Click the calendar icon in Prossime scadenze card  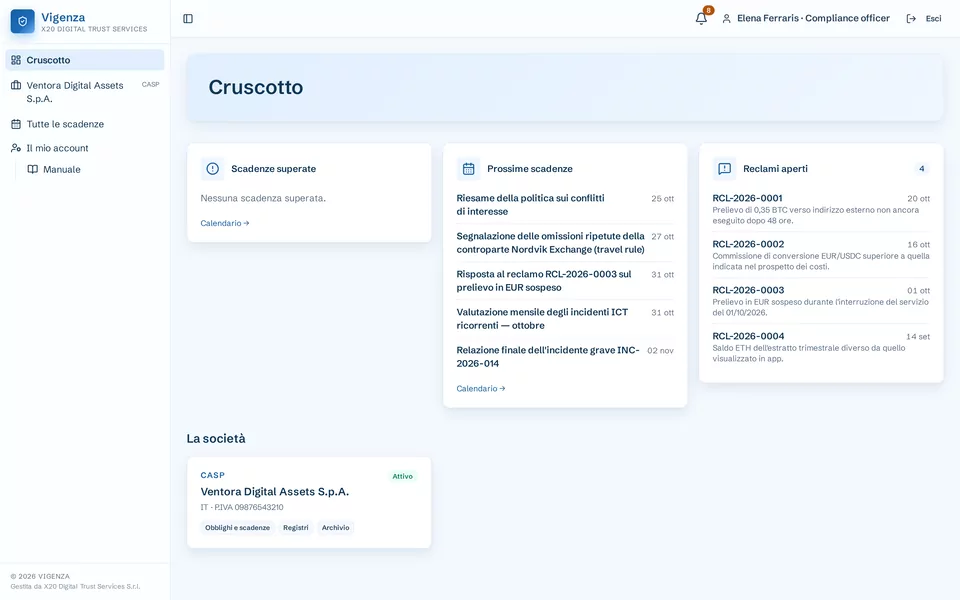click(468, 168)
